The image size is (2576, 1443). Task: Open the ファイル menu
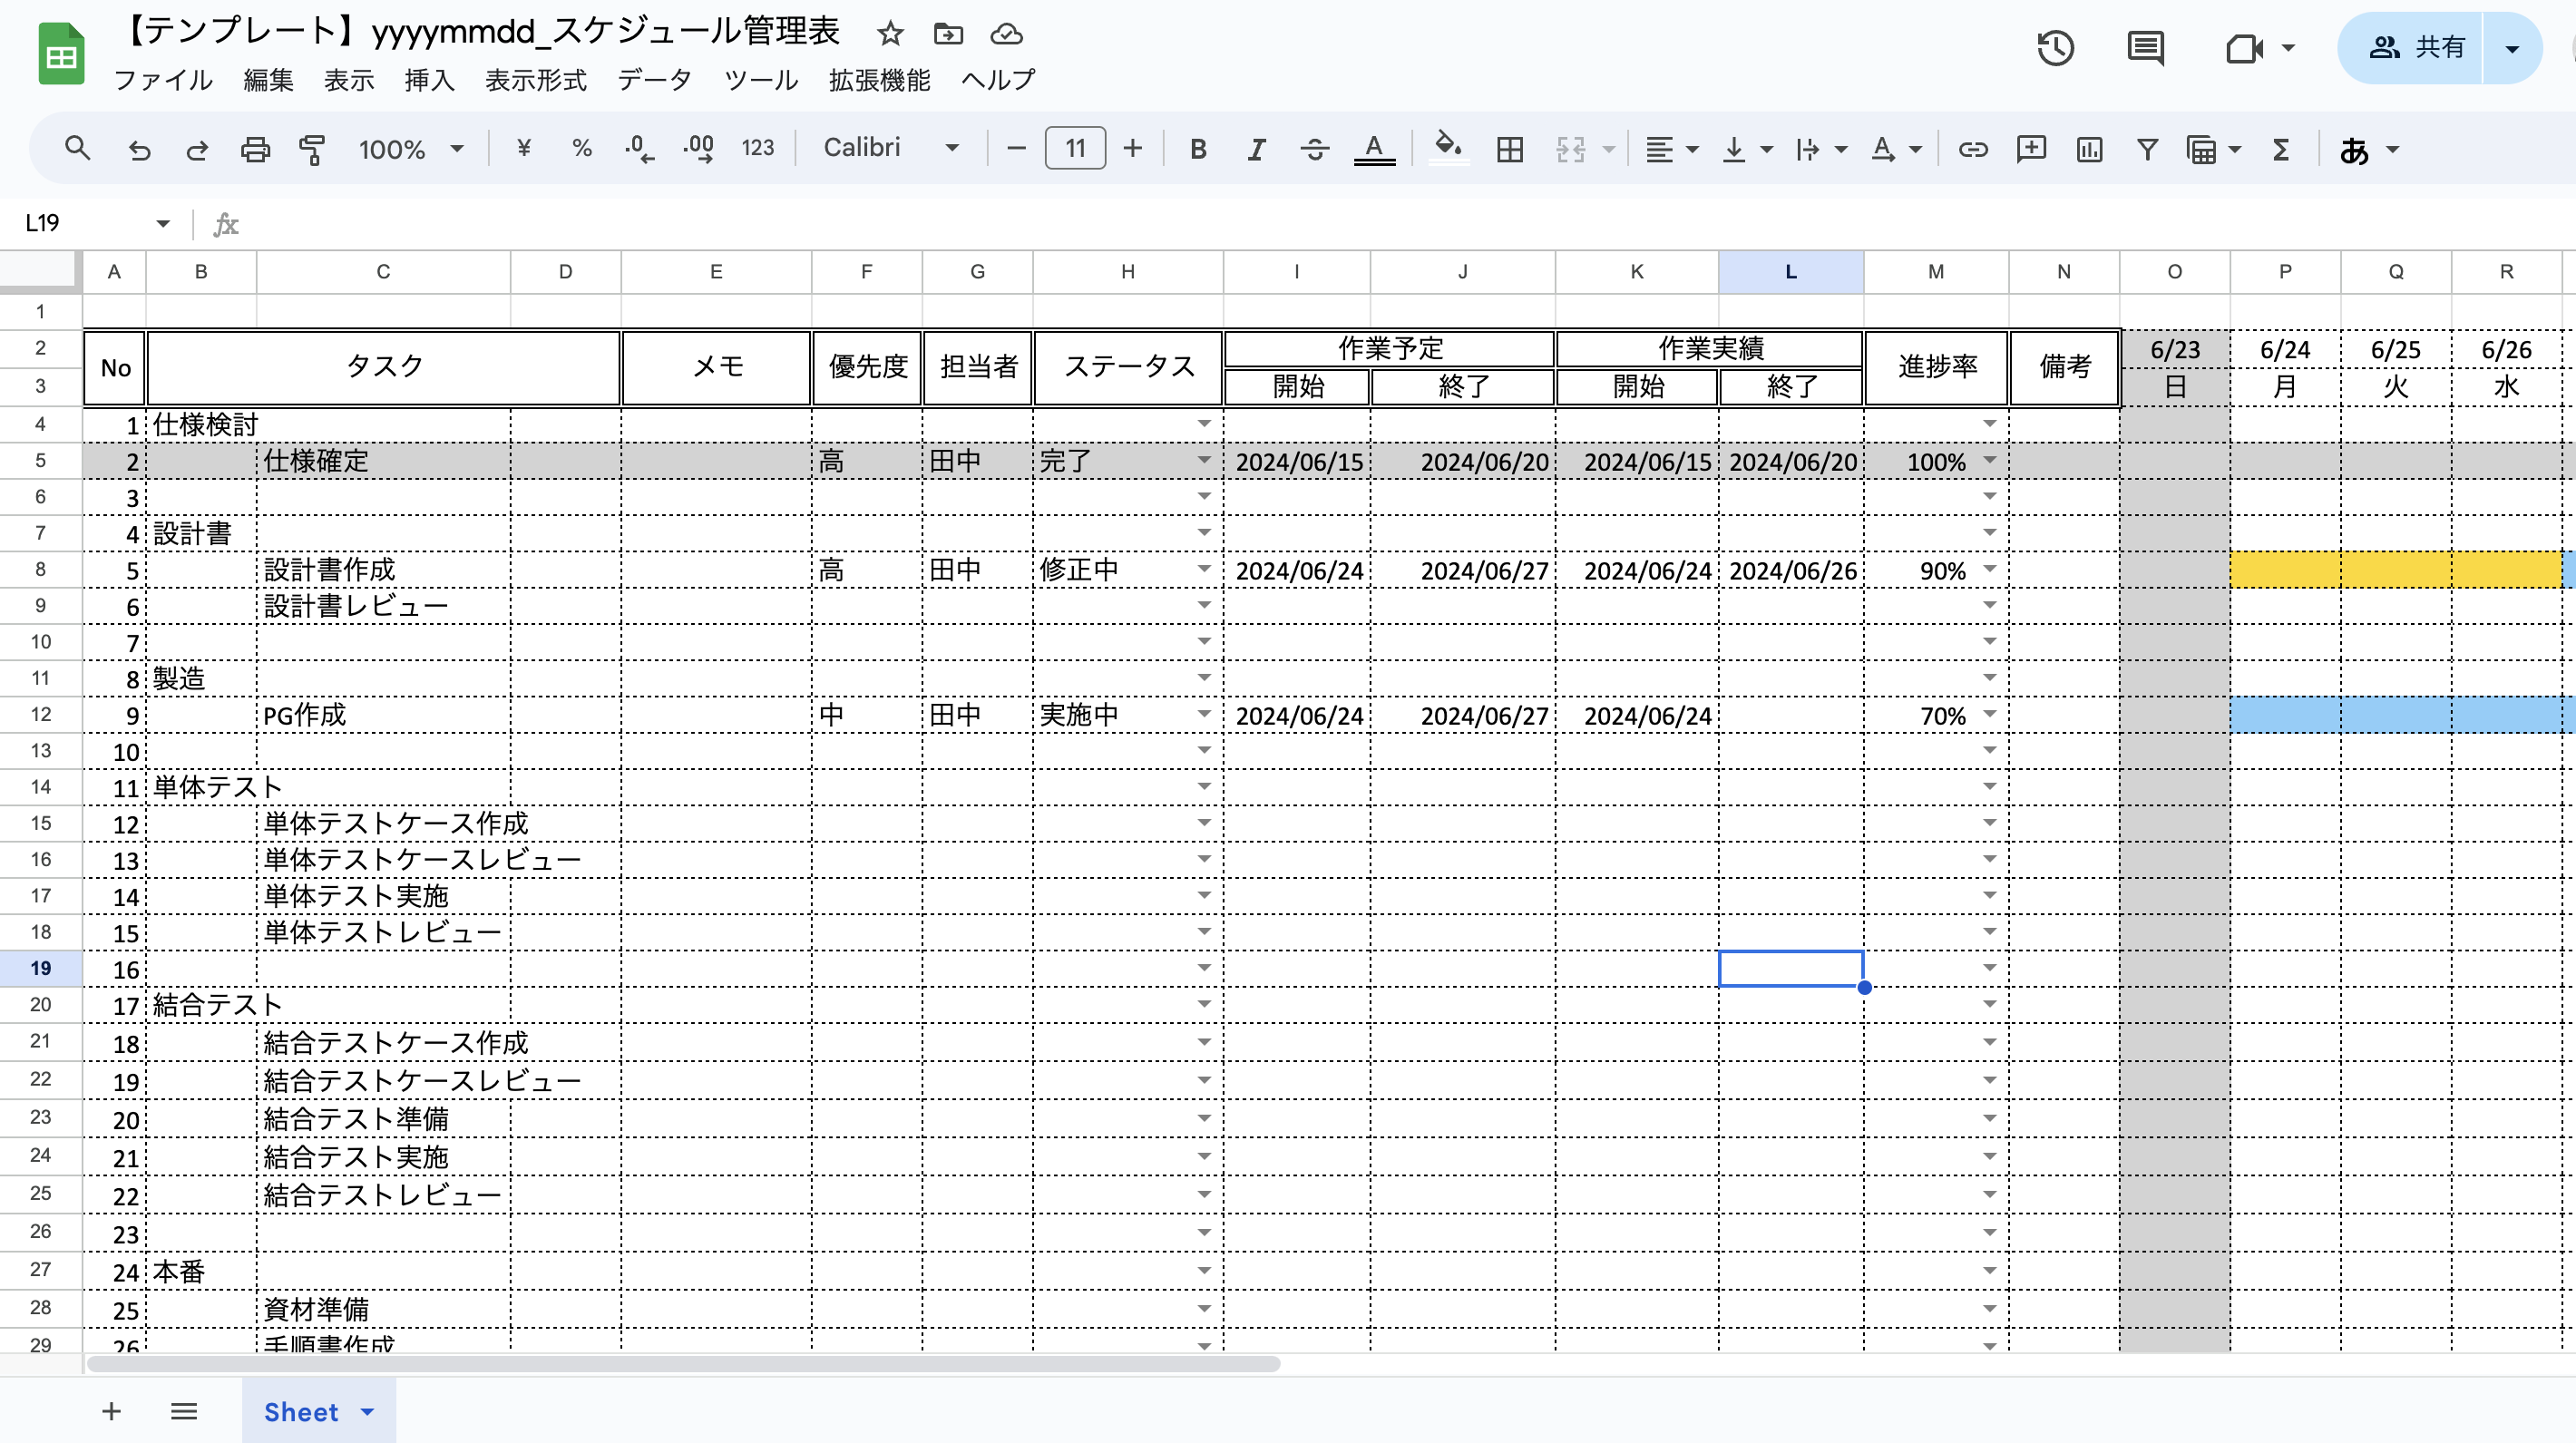click(x=163, y=80)
